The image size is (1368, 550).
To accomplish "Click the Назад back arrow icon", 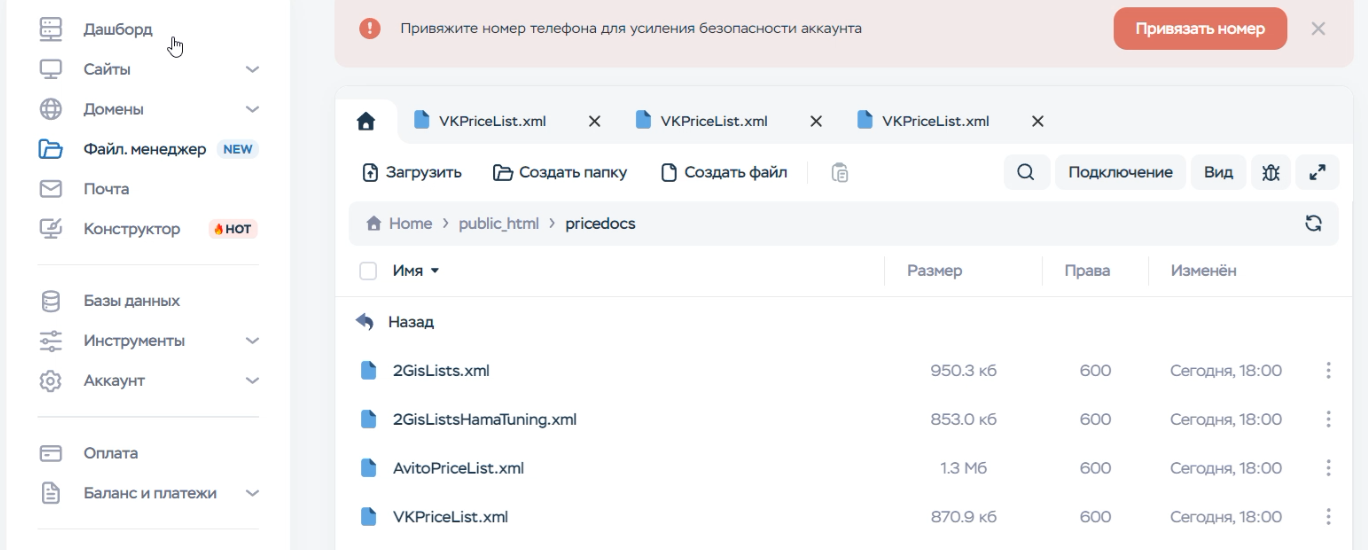I will (x=366, y=322).
